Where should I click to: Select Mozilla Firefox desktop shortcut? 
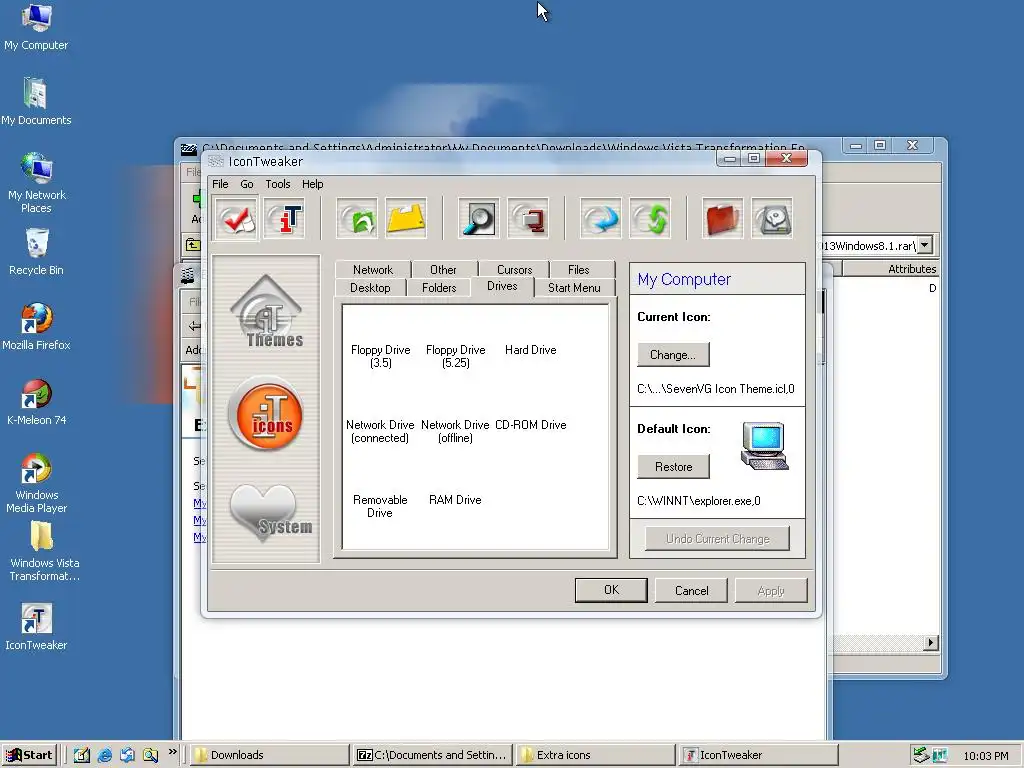point(36,327)
